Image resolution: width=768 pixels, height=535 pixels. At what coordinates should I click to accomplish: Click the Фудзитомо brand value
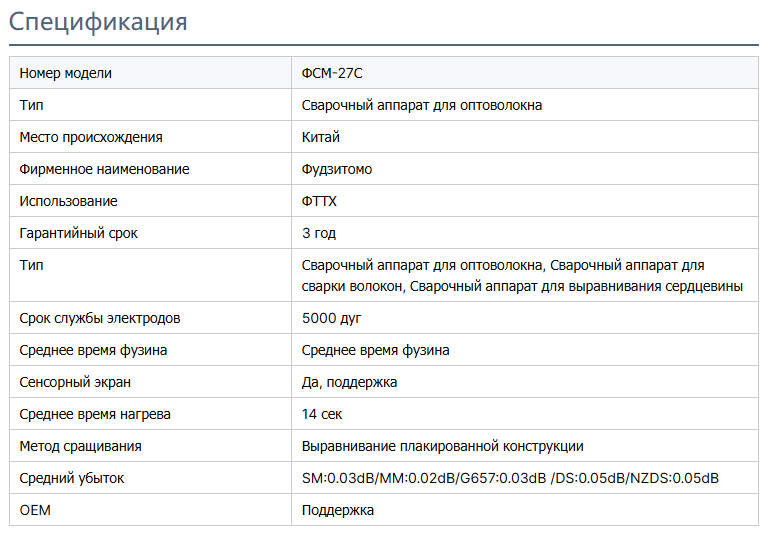click(336, 169)
